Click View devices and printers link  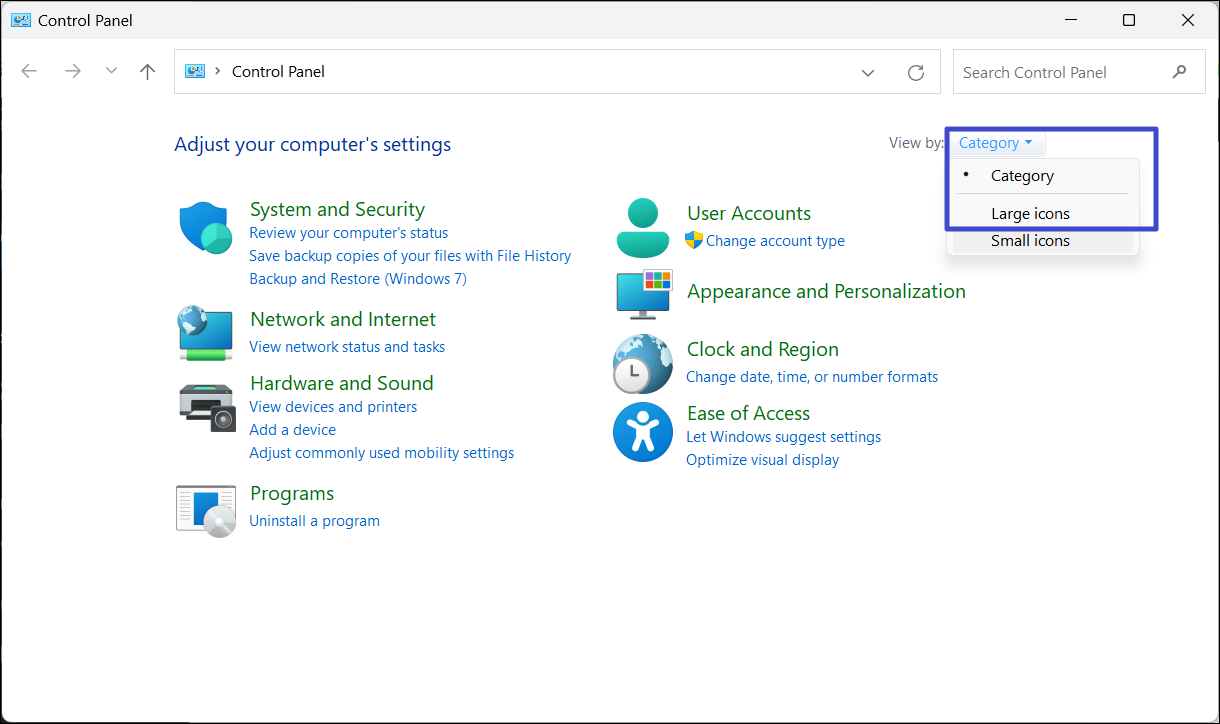(x=333, y=407)
